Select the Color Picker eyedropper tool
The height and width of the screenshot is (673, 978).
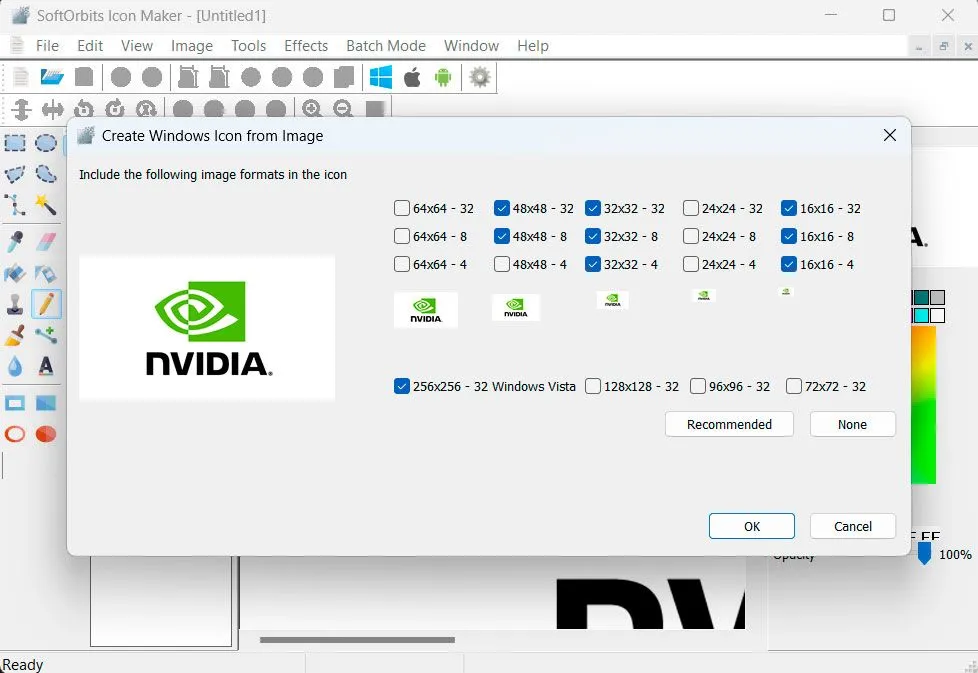pyautogui.click(x=15, y=242)
